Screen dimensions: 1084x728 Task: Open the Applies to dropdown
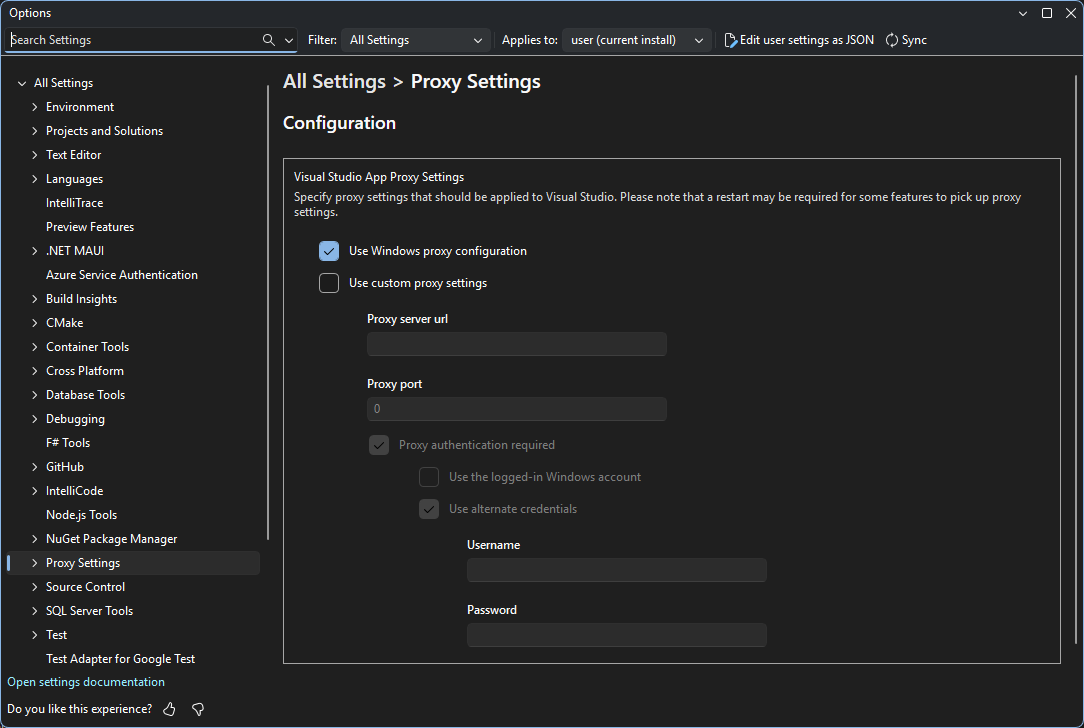(636, 40)
